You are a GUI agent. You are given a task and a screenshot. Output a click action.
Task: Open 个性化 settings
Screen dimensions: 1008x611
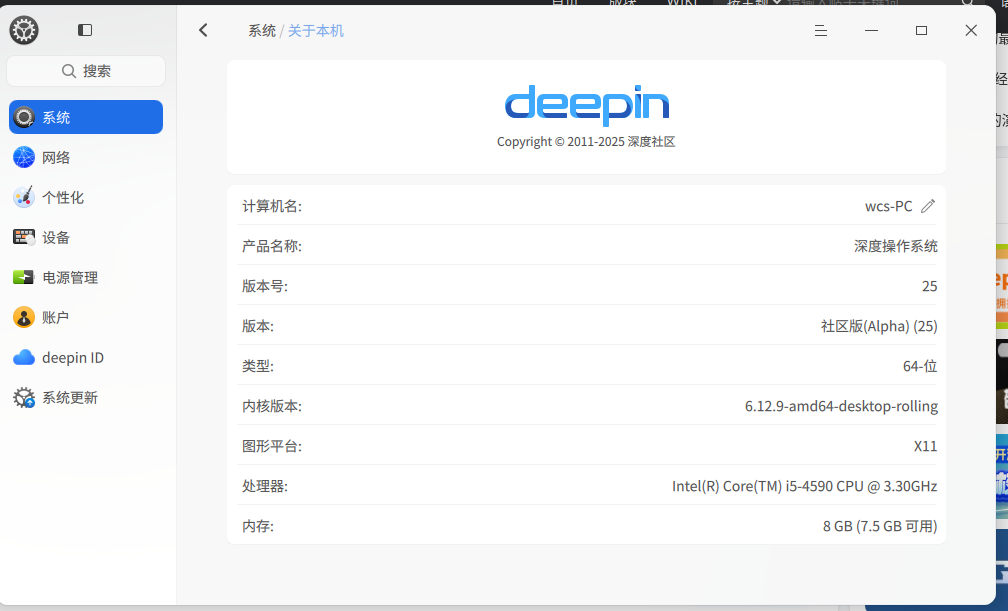coord(86,197)
